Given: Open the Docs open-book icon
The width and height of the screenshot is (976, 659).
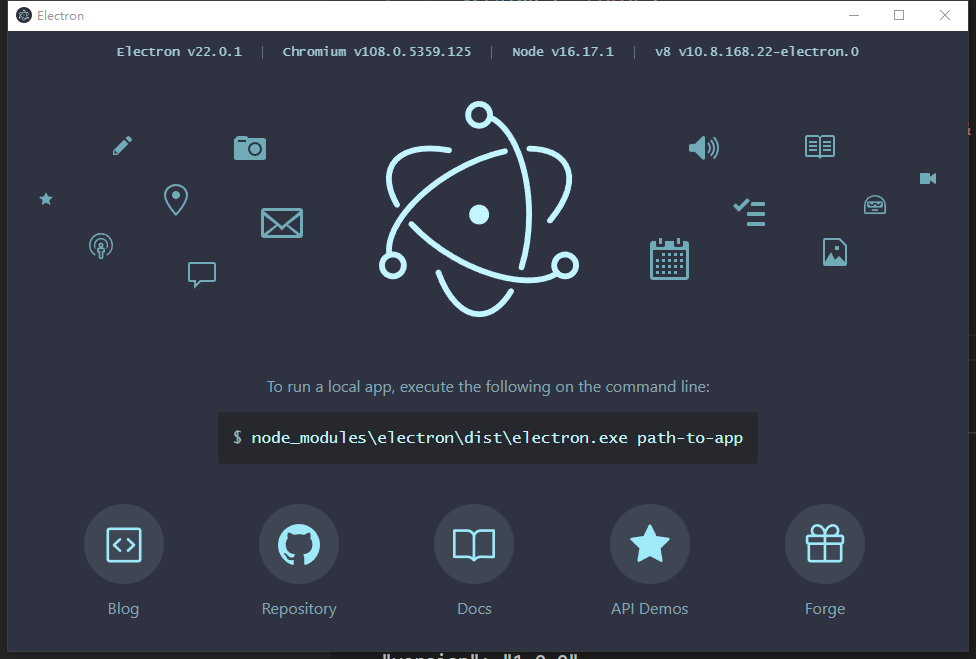Looking at the screenshot, I should pyautogui.click(x=474, y=544).
